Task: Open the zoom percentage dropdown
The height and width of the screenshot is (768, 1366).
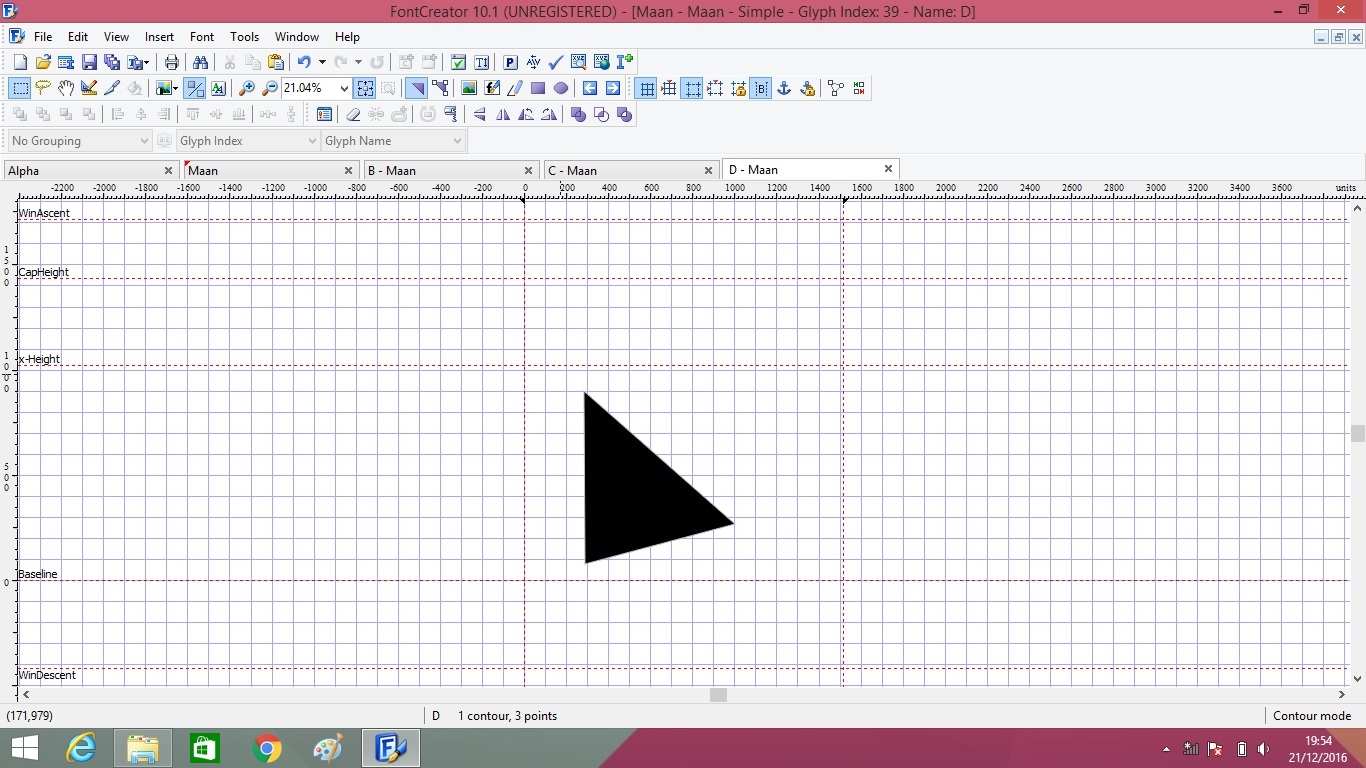Action: point(344,88)
